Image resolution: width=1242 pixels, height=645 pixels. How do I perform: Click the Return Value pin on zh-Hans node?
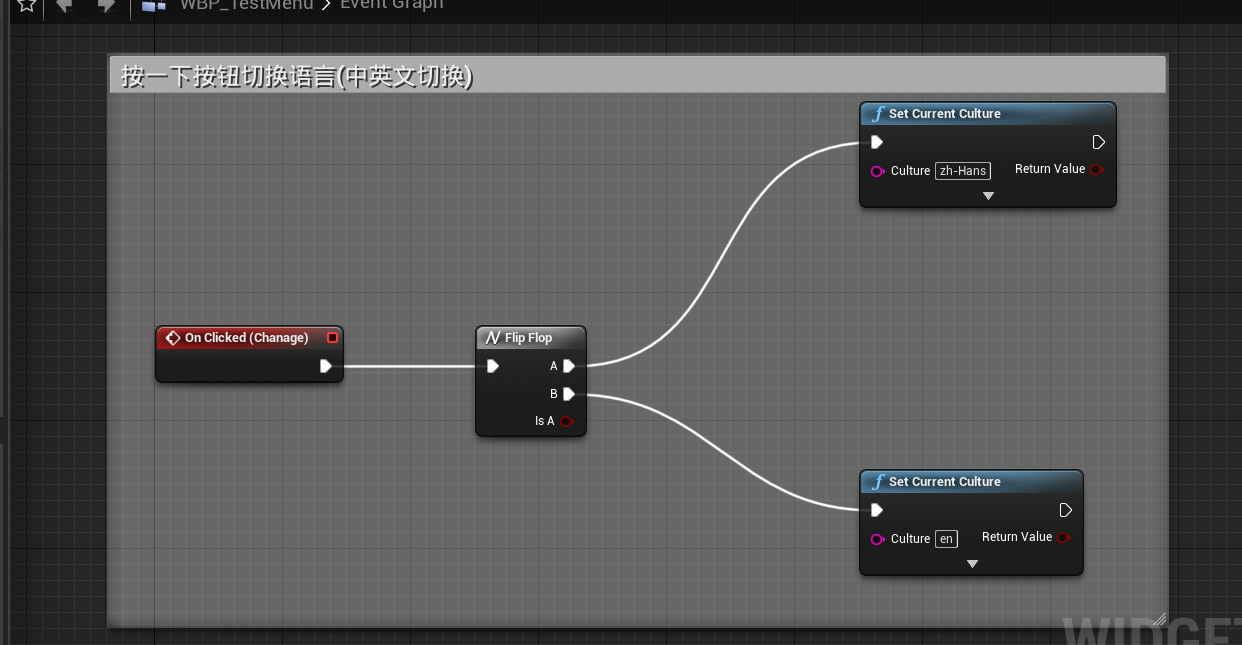(1096, 169)
